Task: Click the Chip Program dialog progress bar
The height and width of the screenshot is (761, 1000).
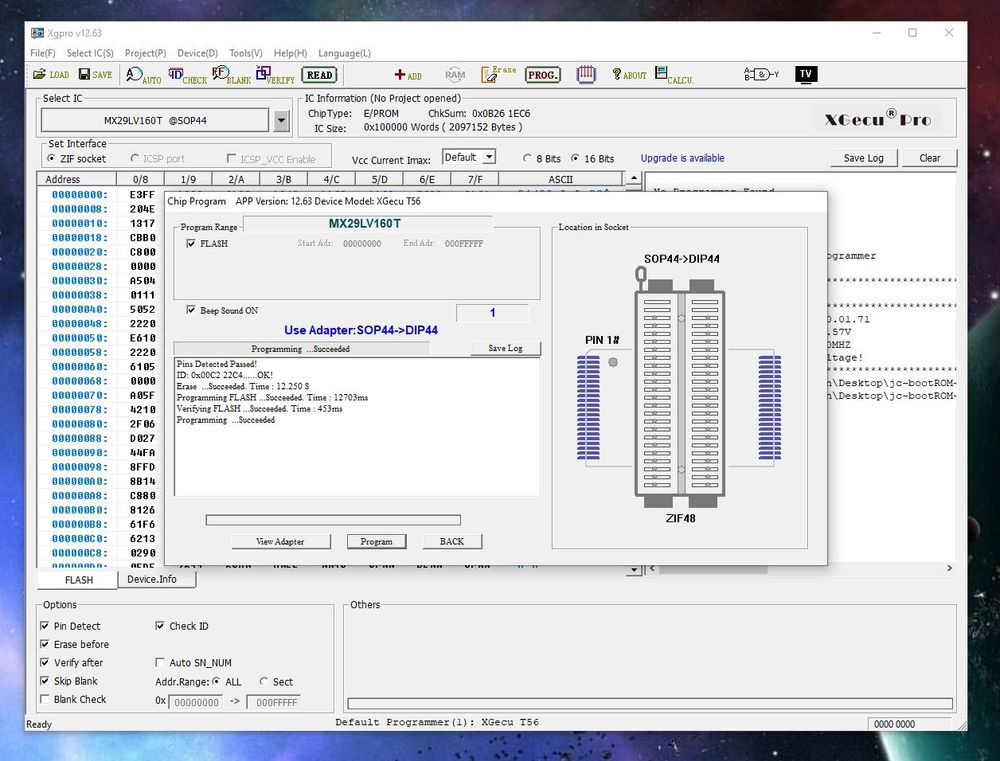Action: 333,520
